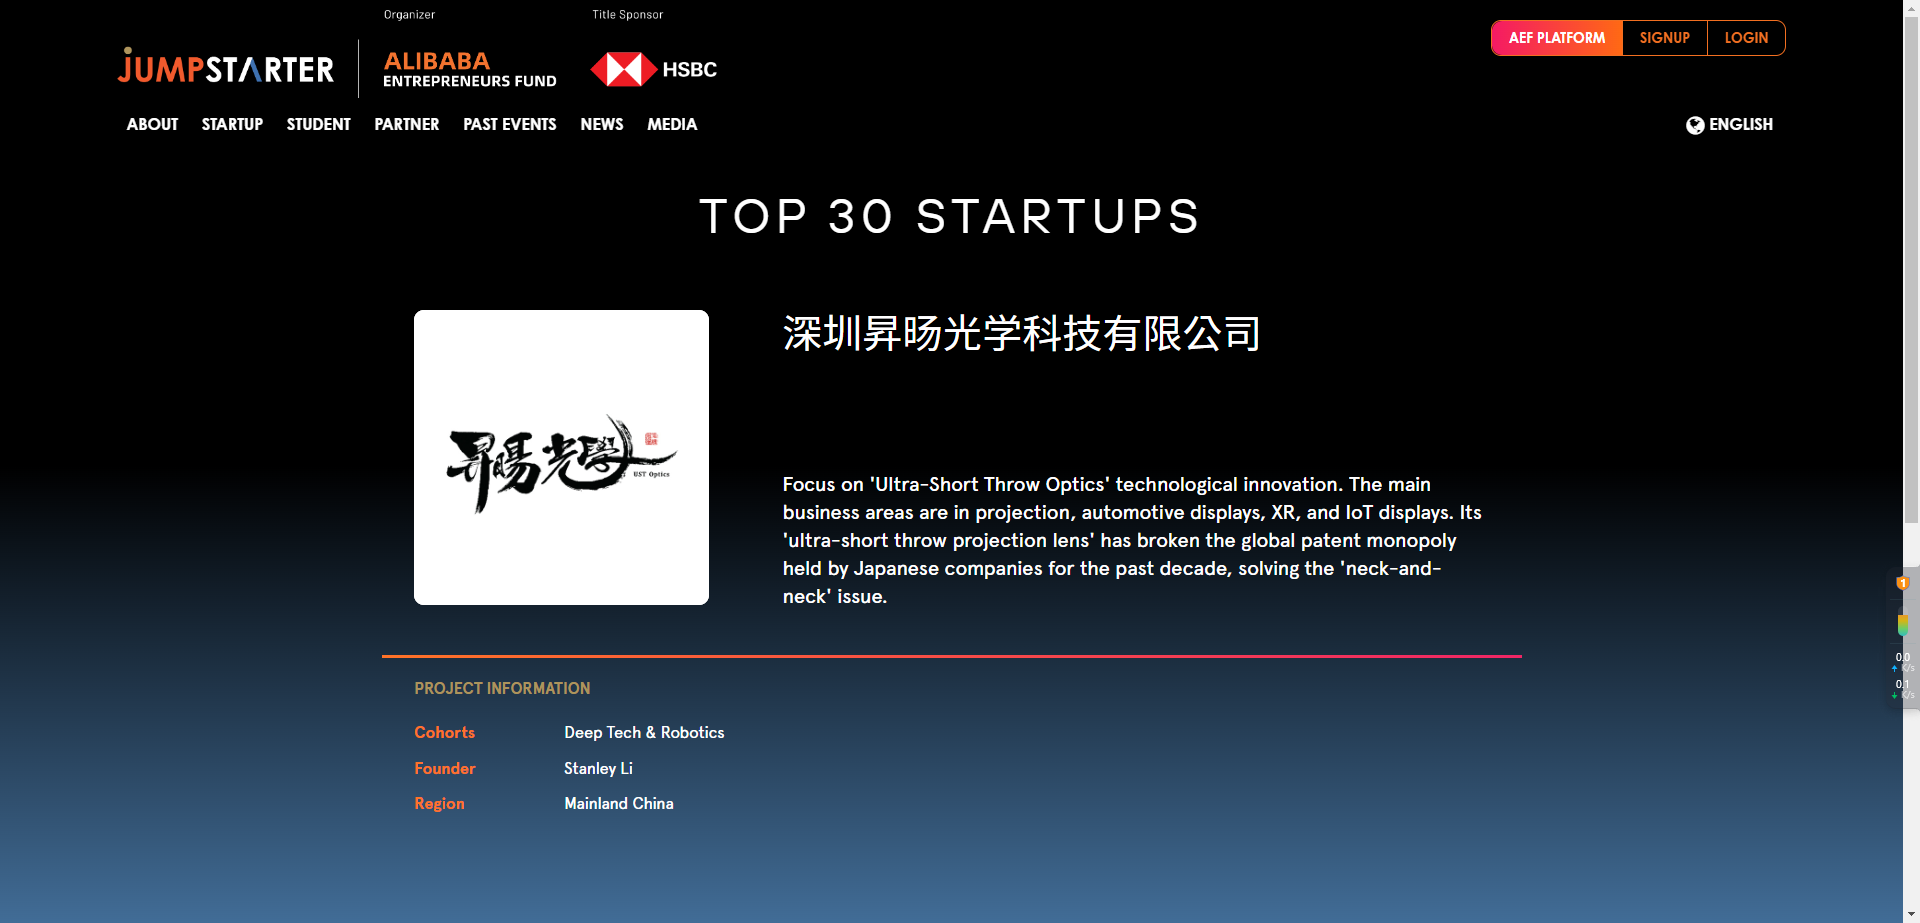Click the memory usage gauge in side widget
This screenshot has width=1920, height=923.
click(1902, 621)
